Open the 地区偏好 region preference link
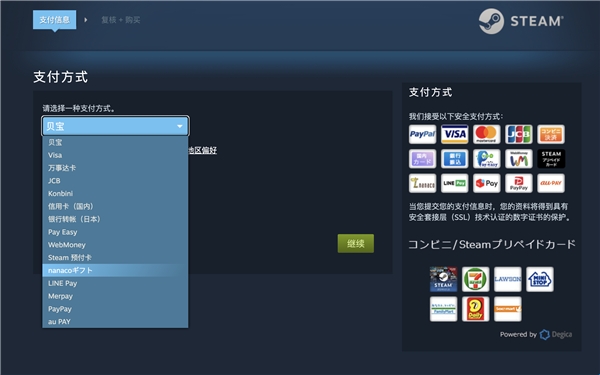 202,150
